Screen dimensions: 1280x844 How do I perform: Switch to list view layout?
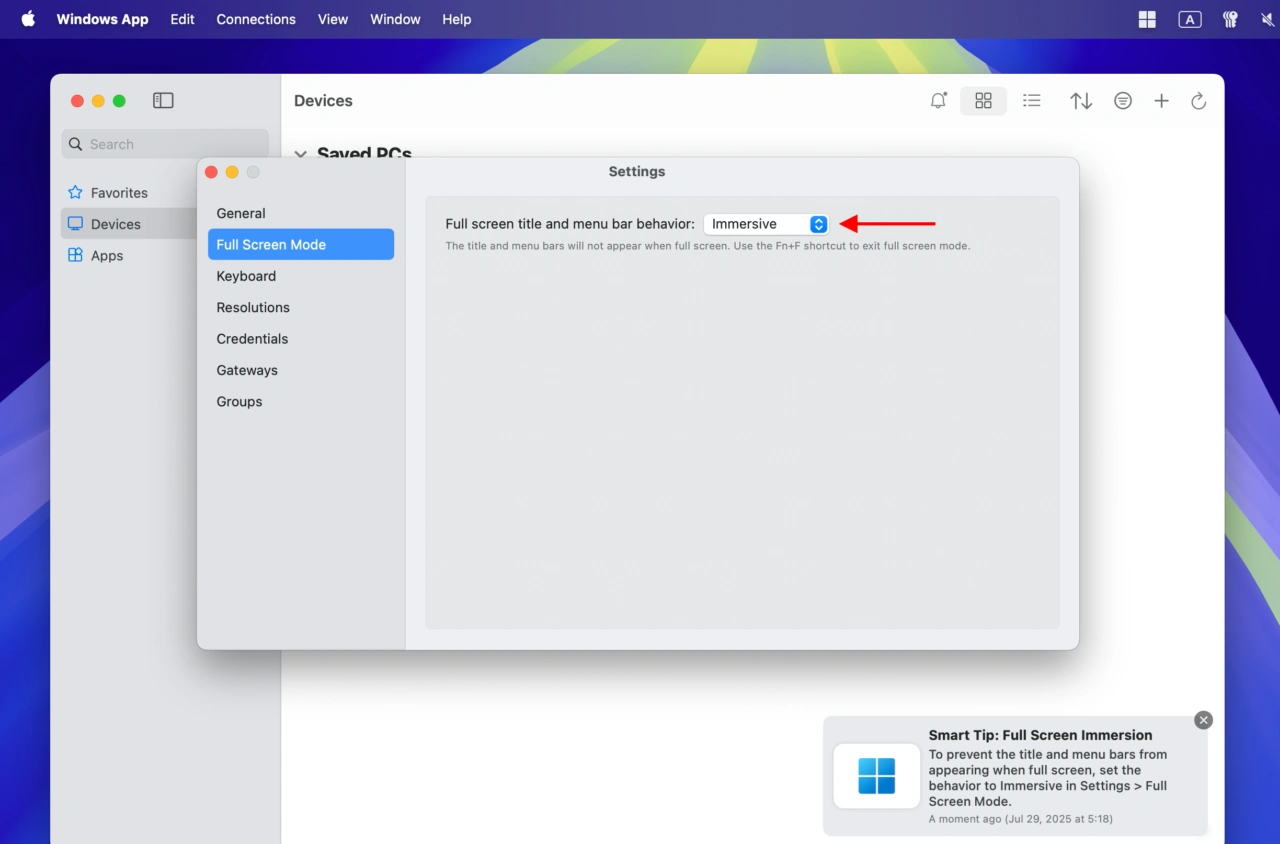coord(1032,101)
